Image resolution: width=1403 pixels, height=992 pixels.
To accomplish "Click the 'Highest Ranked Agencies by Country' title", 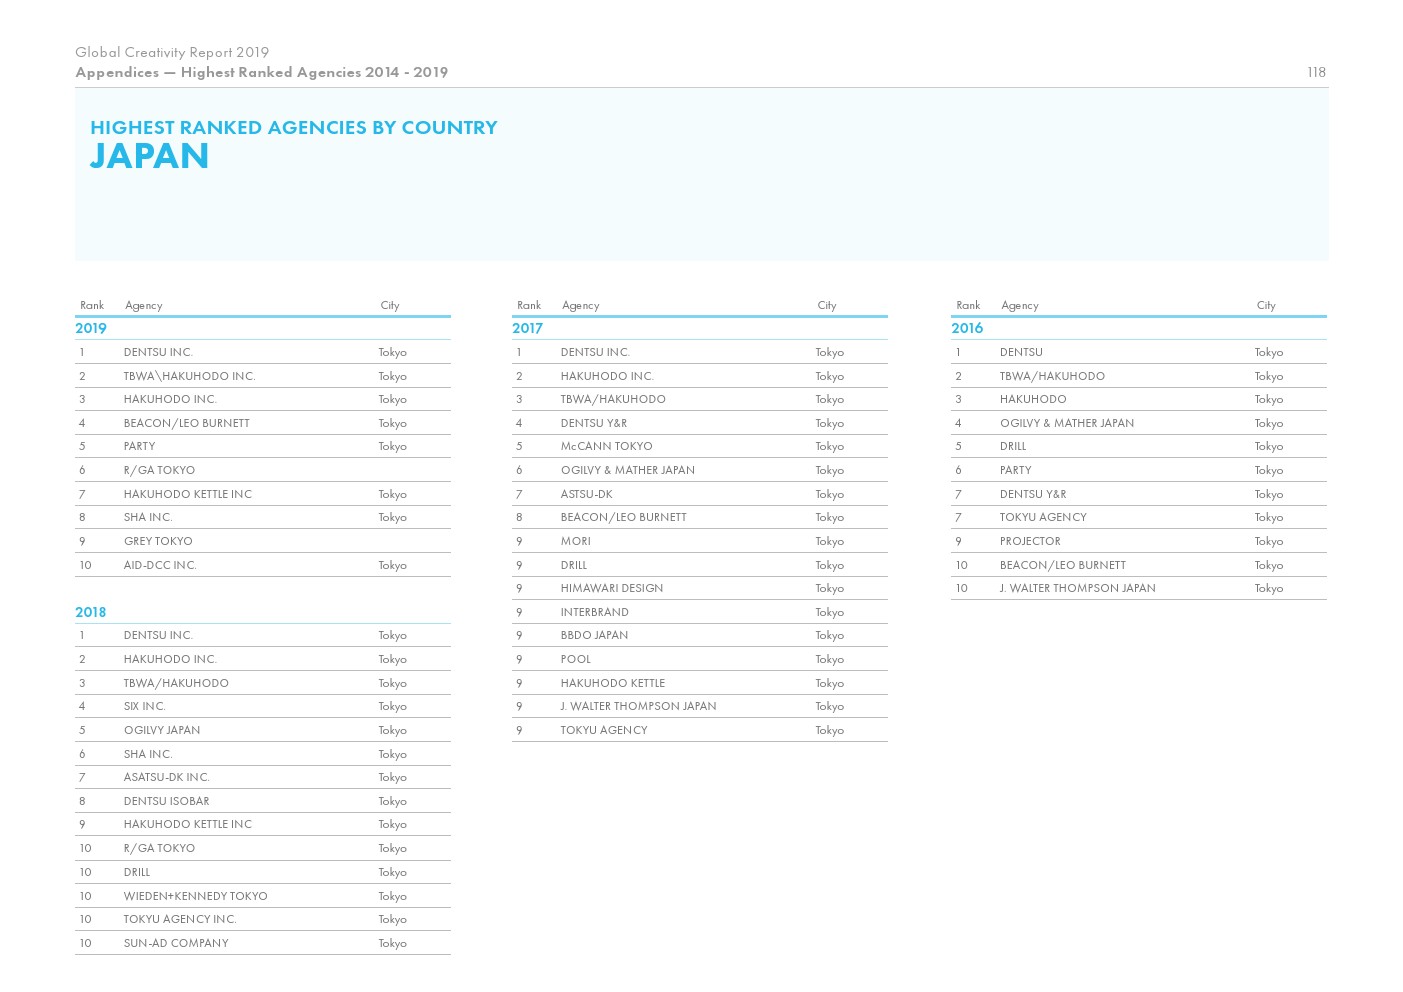I will click(293, 127).
